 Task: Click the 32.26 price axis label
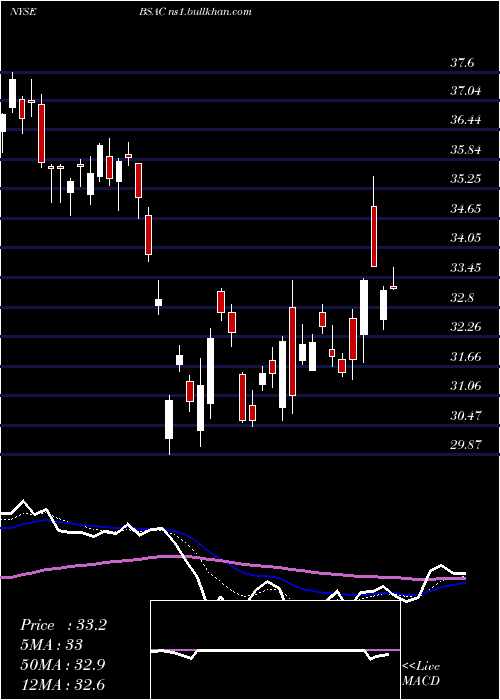466,327
